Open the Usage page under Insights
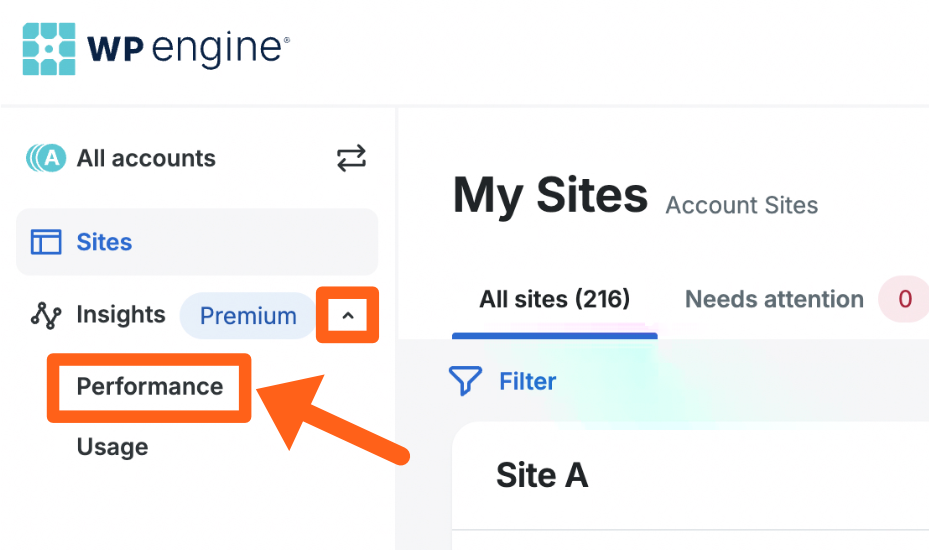The width and height of the screenshot is (929, 550). point(112,447)
